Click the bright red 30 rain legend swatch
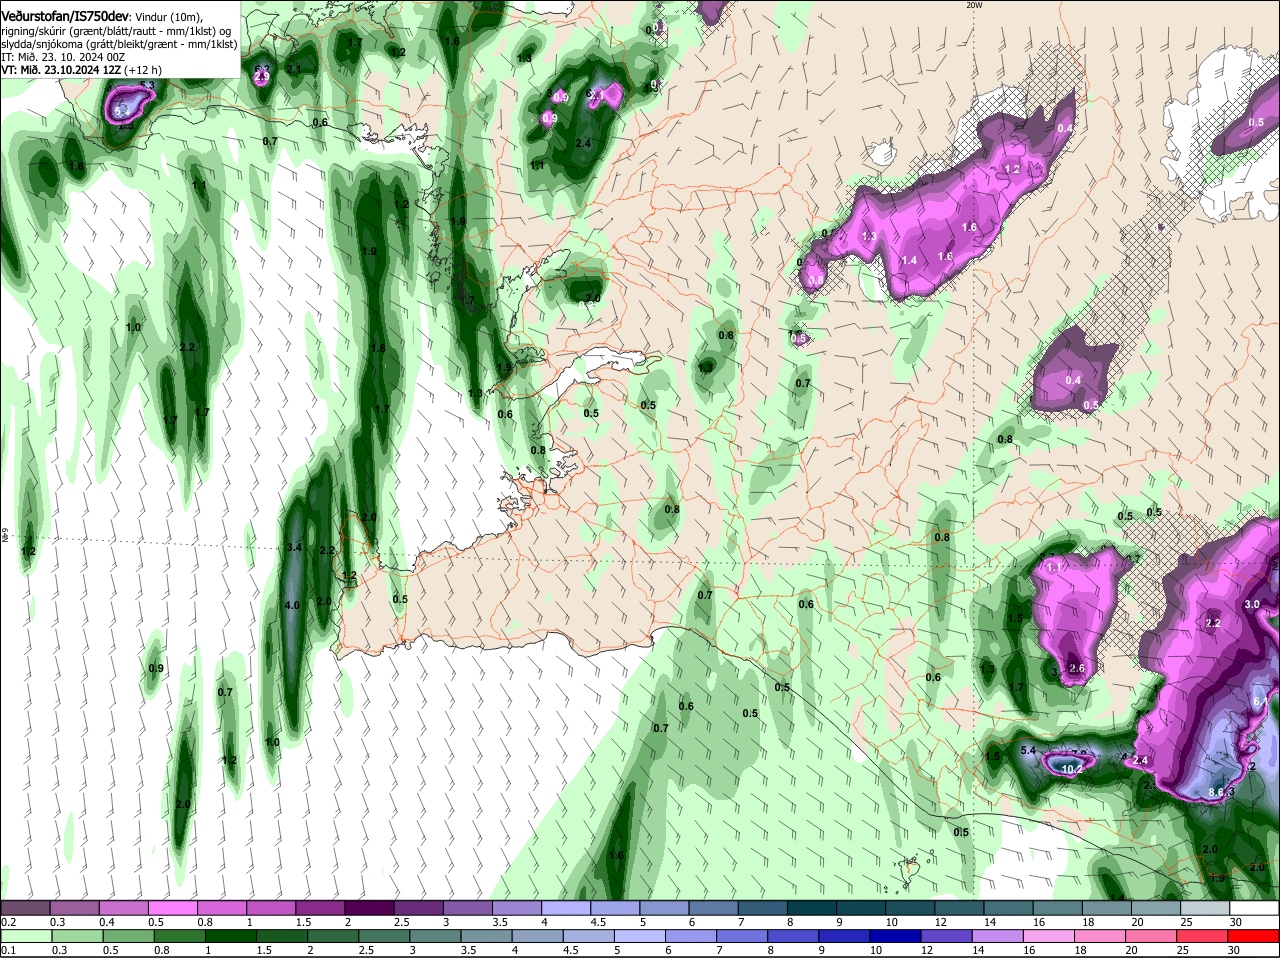1280x958 pixels. click(x=1255, y=935)
